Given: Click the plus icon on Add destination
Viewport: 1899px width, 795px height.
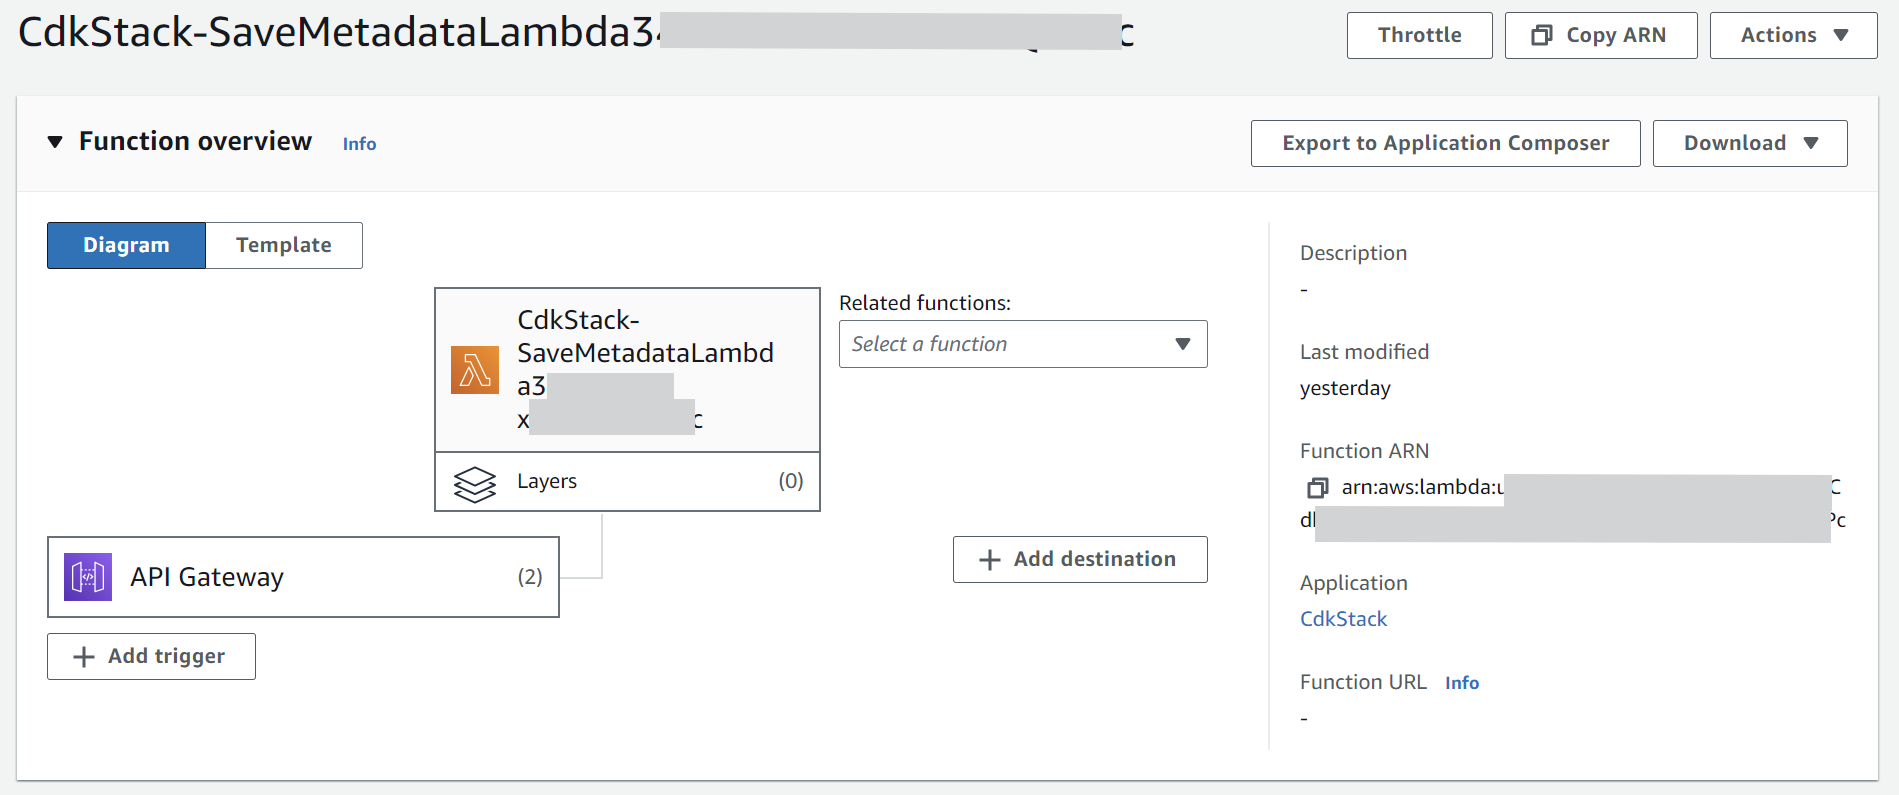Looking at the screenshot, I should point(990,560).
